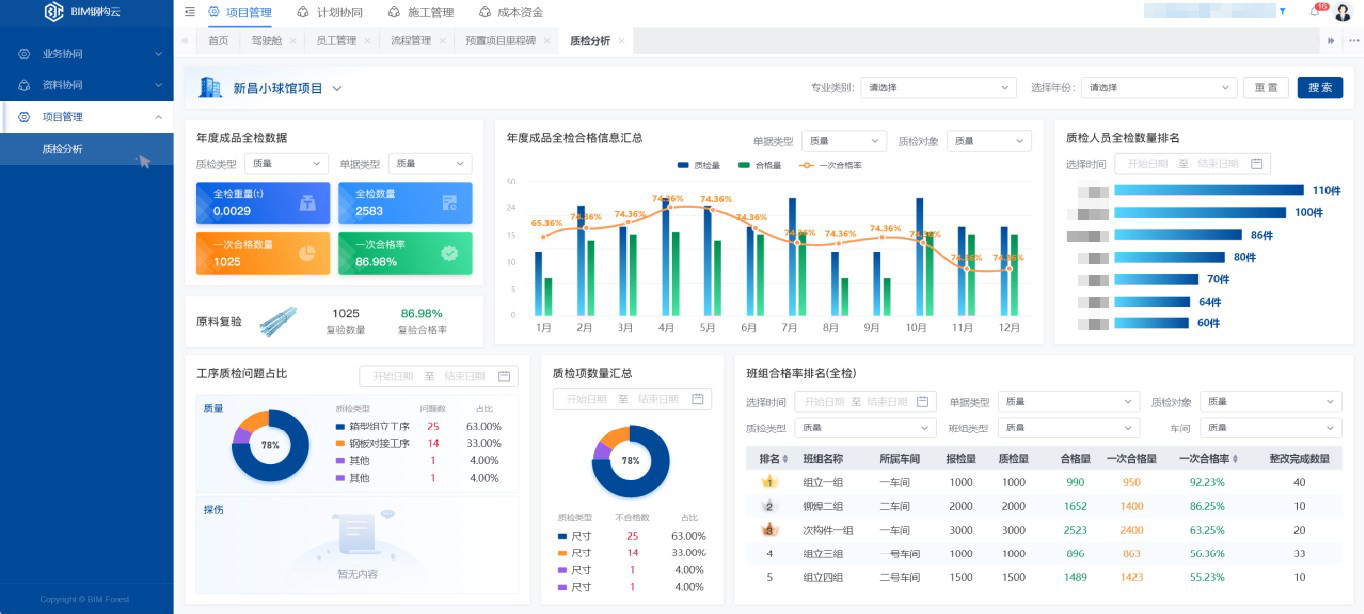The width and height of the screenshot is (1364, 614).
Task: Click the gold crown rank 1 icon
Action: coord(770,481)
